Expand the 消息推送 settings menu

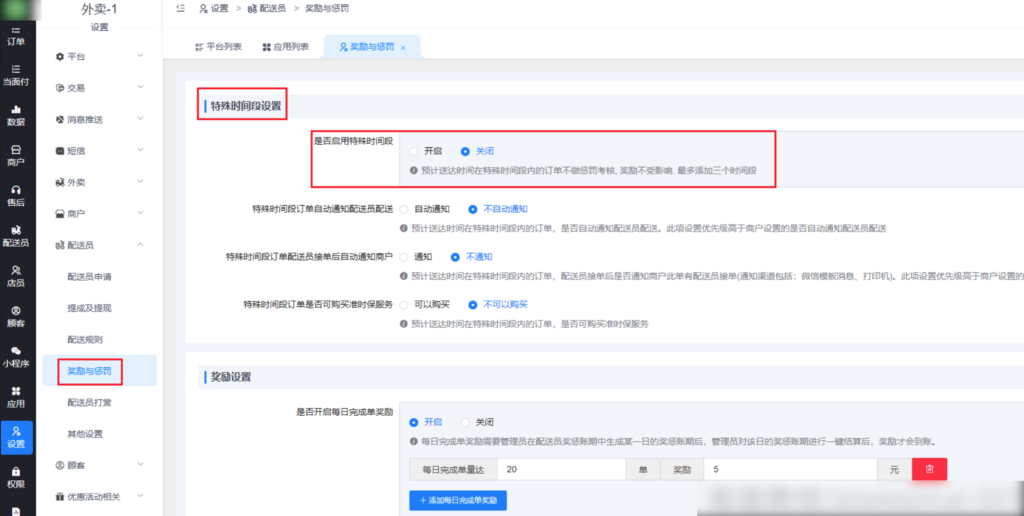(x=99, y=119)
